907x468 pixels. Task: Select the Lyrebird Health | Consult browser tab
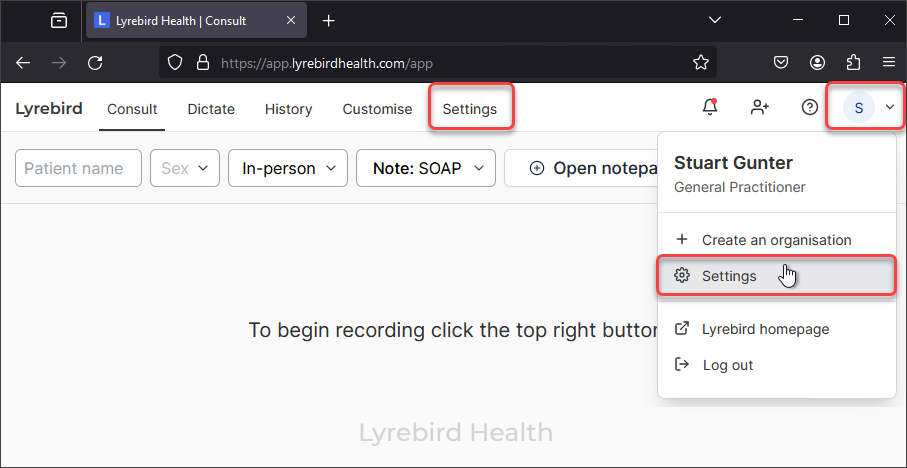[x=197, y=20]
